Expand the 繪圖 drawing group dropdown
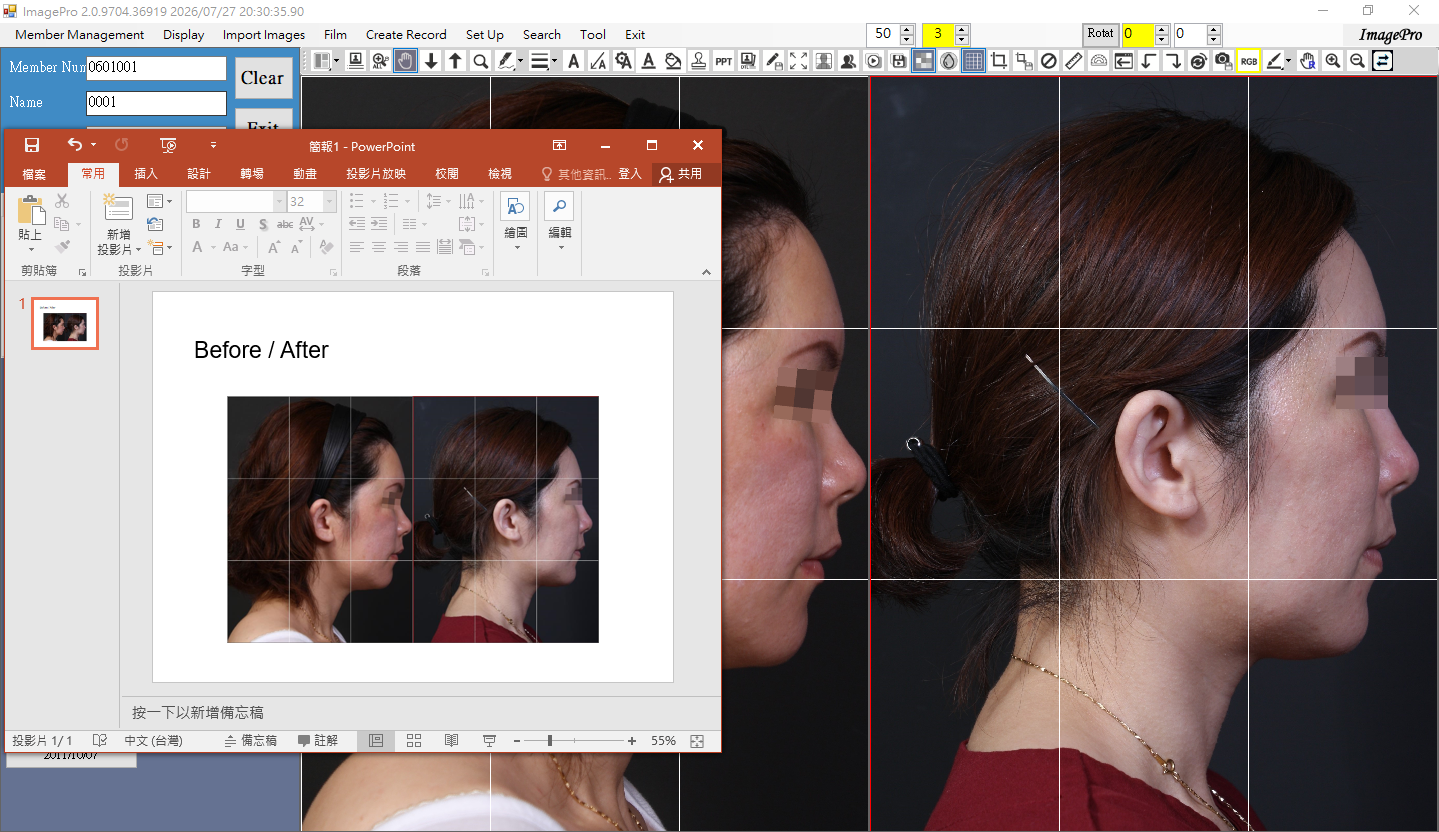This screenshot has height=832, width=1439. 516,247
